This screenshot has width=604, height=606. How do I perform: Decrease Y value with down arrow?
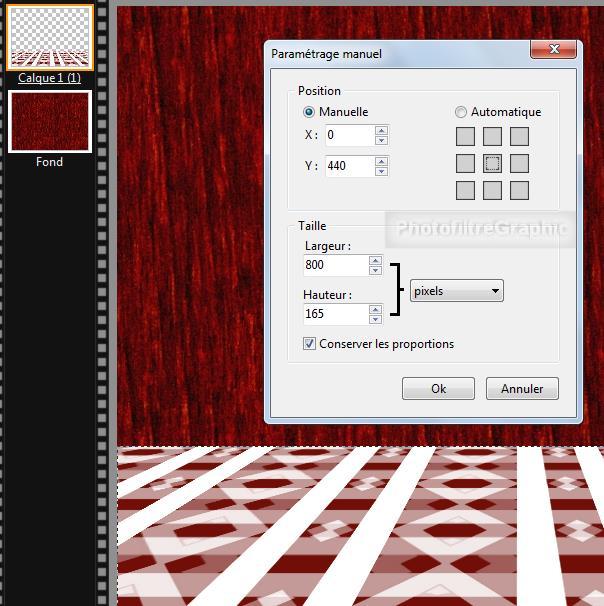381,171
